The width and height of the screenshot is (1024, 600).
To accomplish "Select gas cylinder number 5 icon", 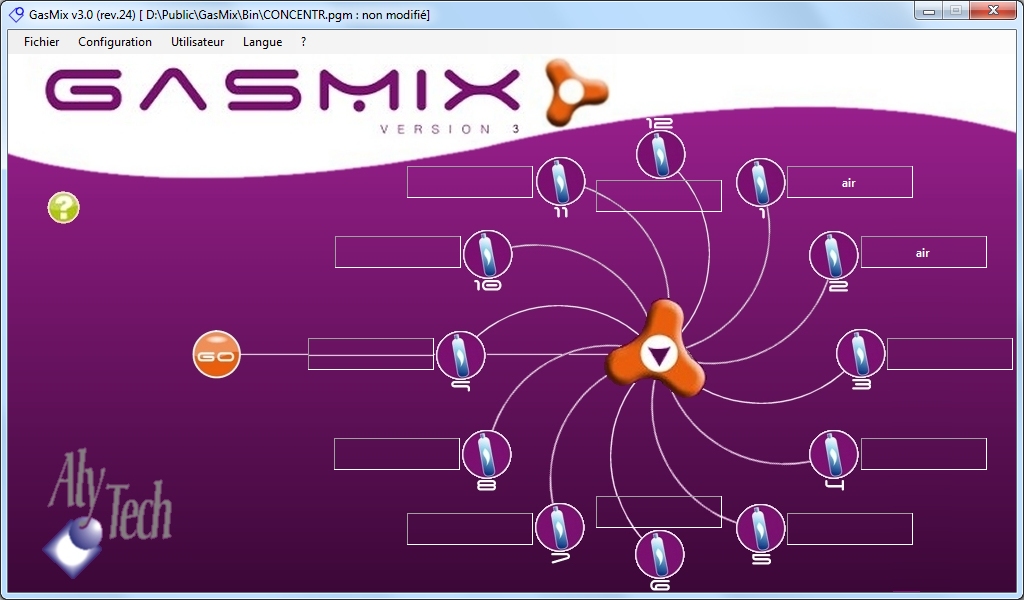I will pyautogui.click(x=760, y=526).
